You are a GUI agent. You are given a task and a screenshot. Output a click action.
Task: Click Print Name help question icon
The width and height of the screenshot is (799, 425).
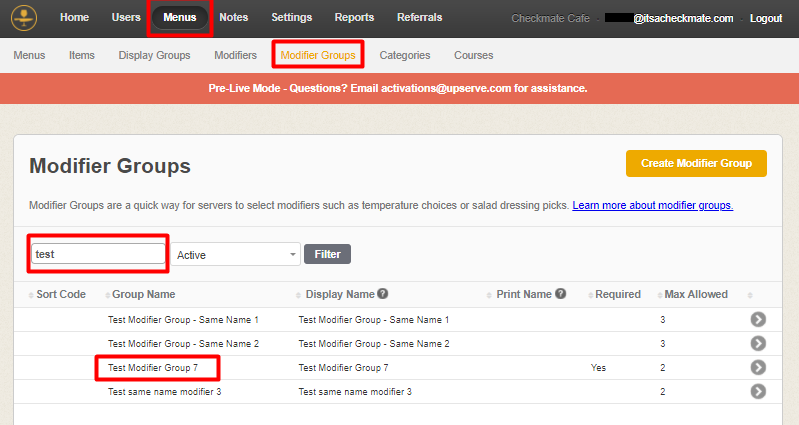(561, 294)
